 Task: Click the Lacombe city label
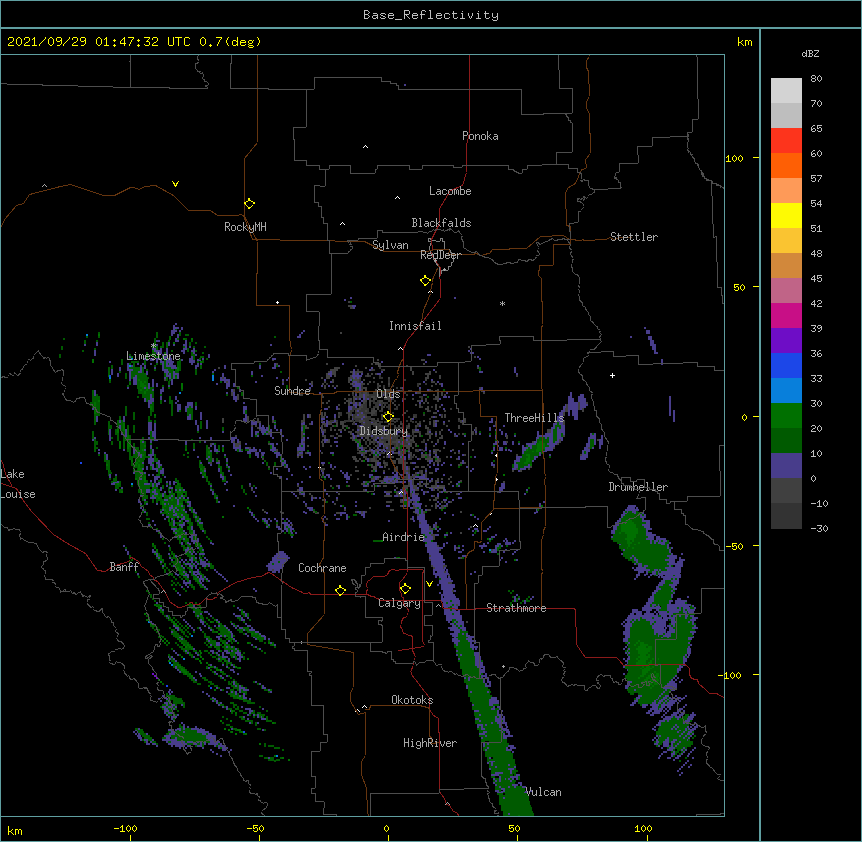point(450,191)
